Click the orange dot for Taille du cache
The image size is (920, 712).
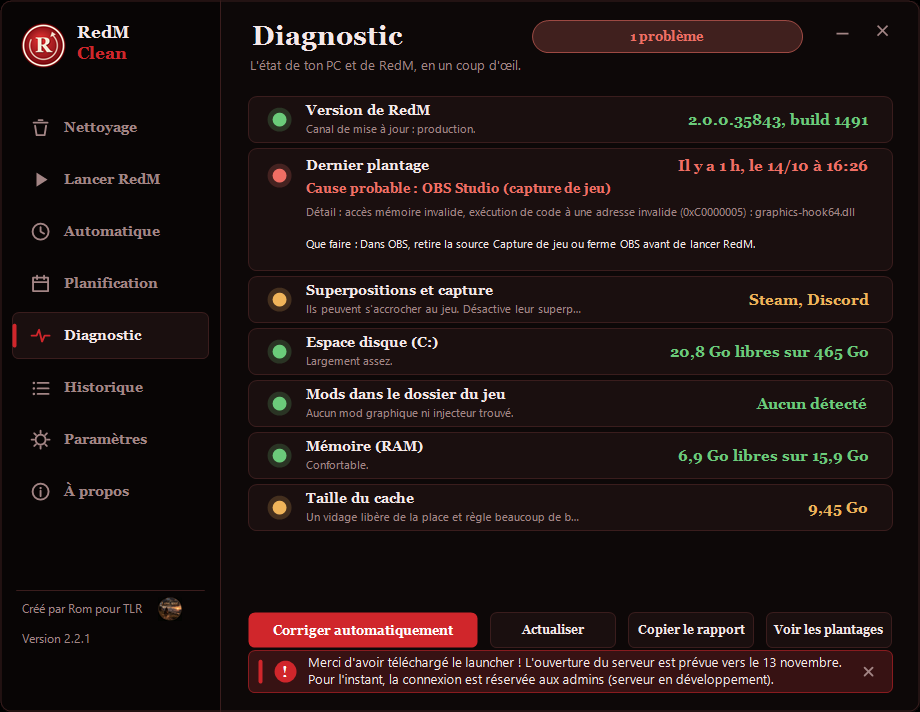280,508
